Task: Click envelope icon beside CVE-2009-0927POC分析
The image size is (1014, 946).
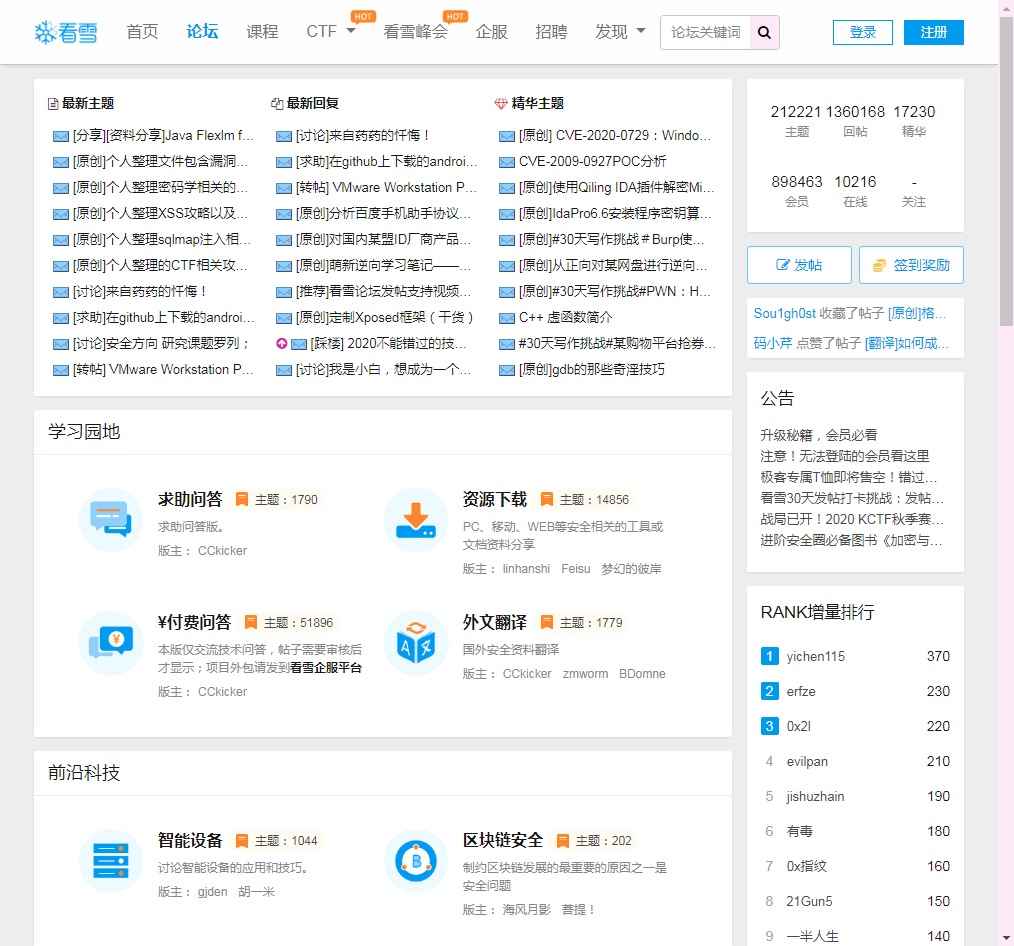Action: tap(507, 162)
